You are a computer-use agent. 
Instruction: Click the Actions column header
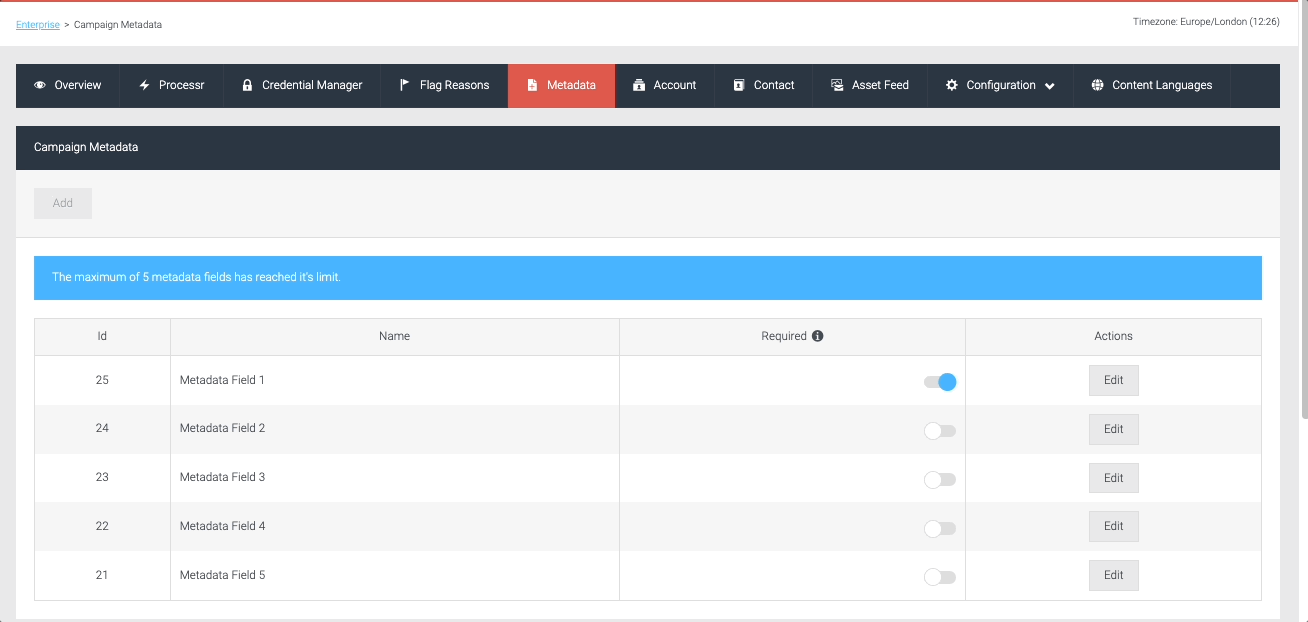click(x=1113, y=337)
